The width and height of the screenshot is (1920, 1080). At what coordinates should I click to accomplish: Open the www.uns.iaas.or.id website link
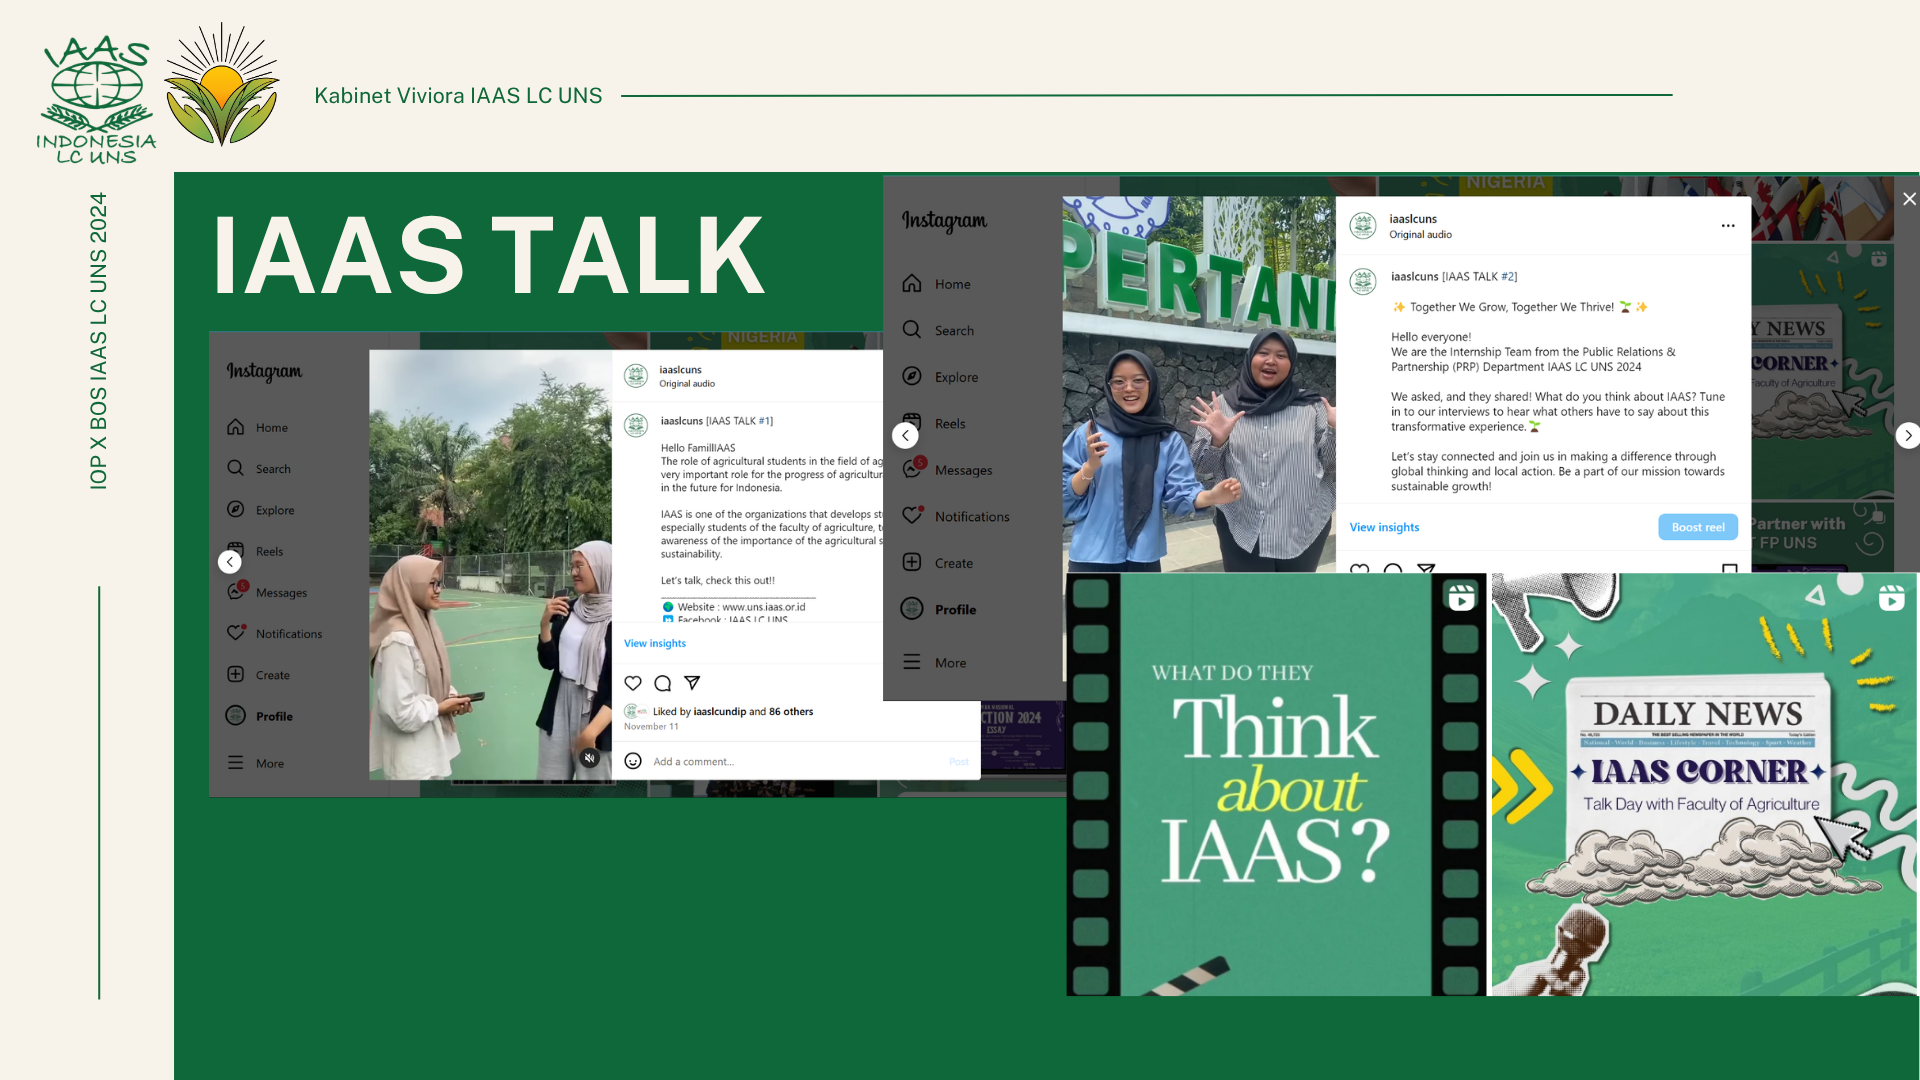[763, 607]
